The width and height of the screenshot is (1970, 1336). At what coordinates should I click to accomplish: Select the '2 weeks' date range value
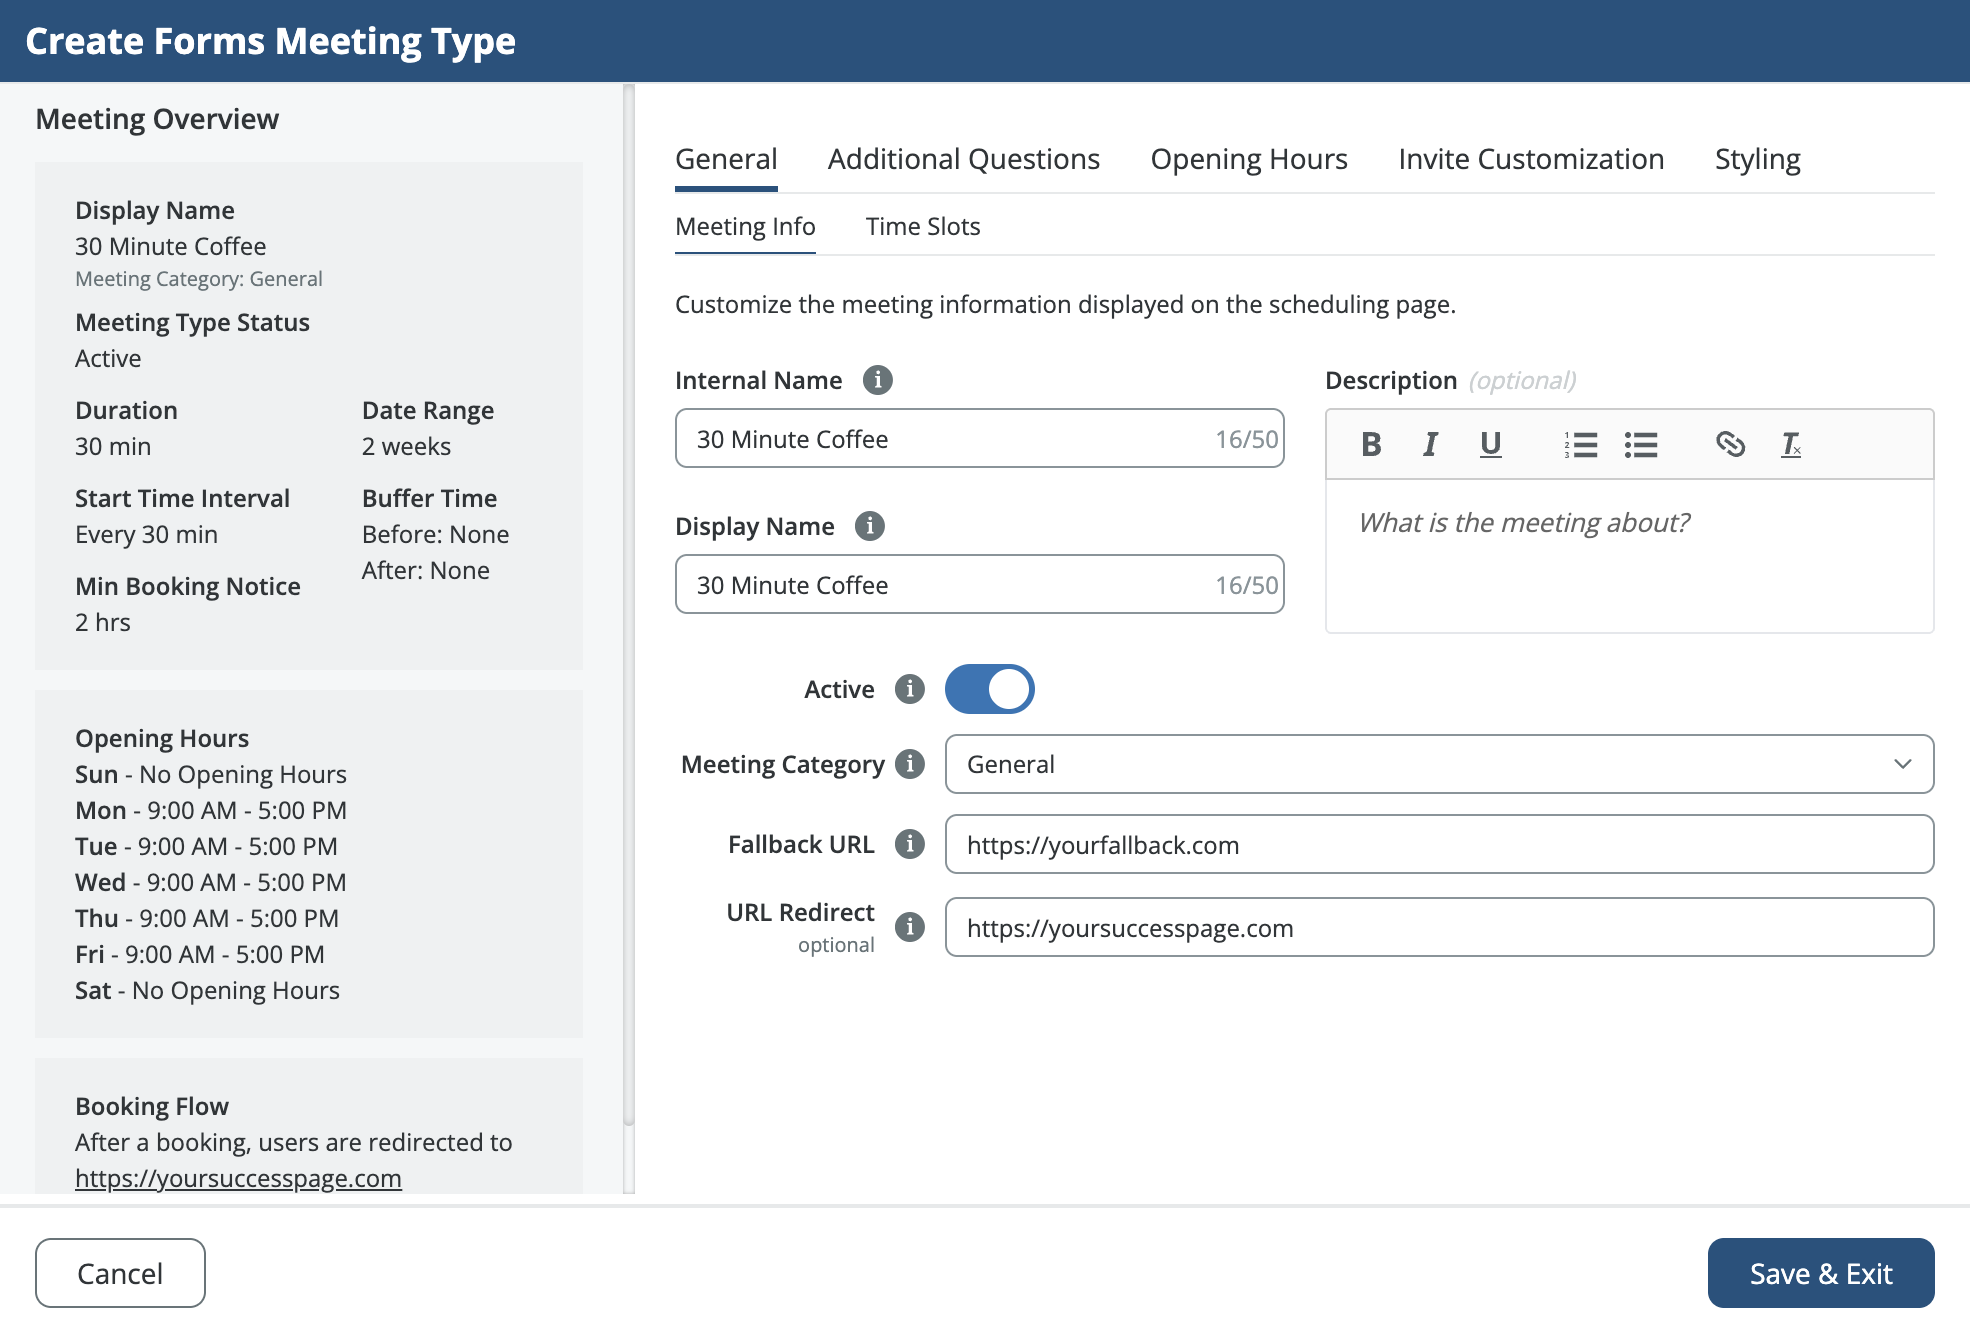[406, 446]
